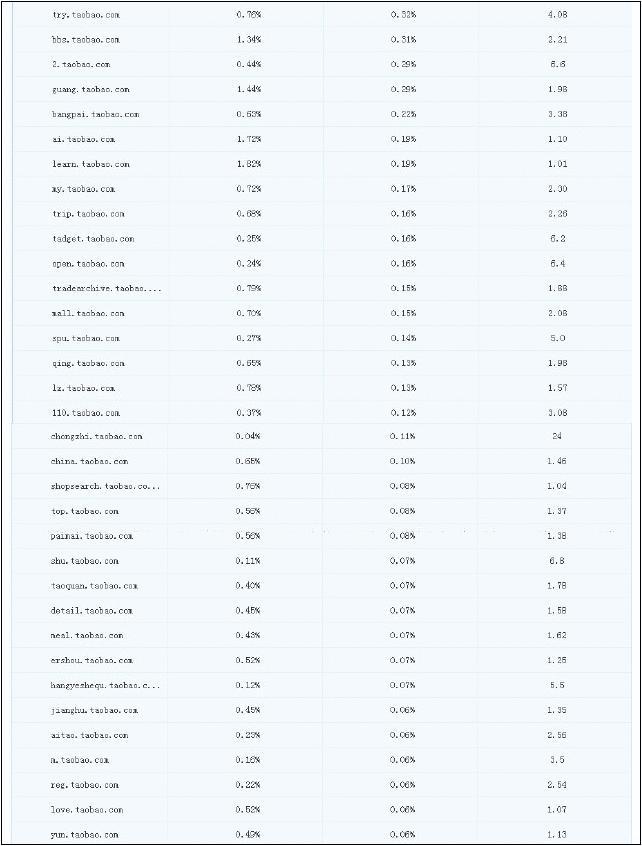This screenshot has height=846, width=642.
Task: Open the learn.taobao.com subdomain
Action: pyautogui.click(x=91, y=164)
